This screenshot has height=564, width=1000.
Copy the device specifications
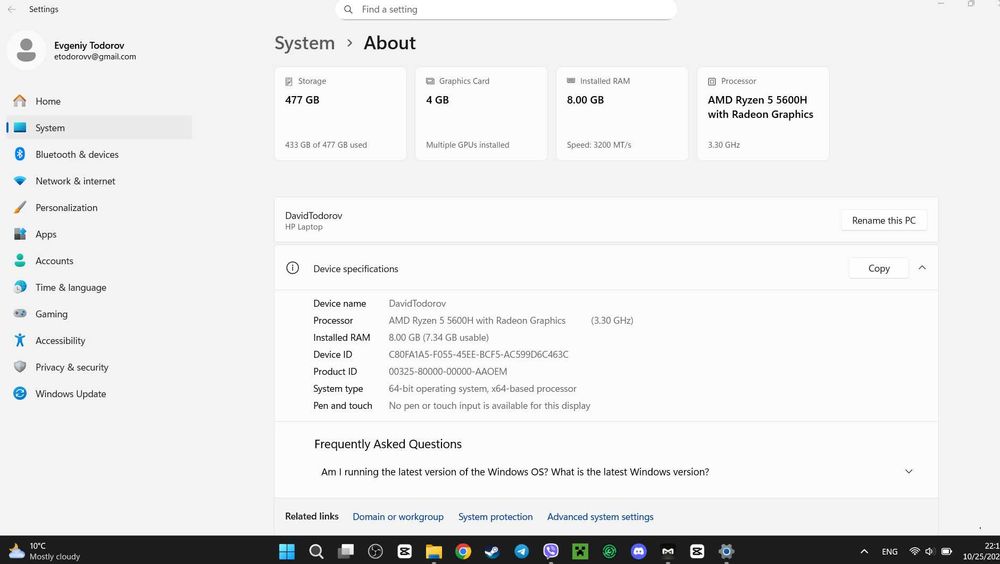coord(878,269)
